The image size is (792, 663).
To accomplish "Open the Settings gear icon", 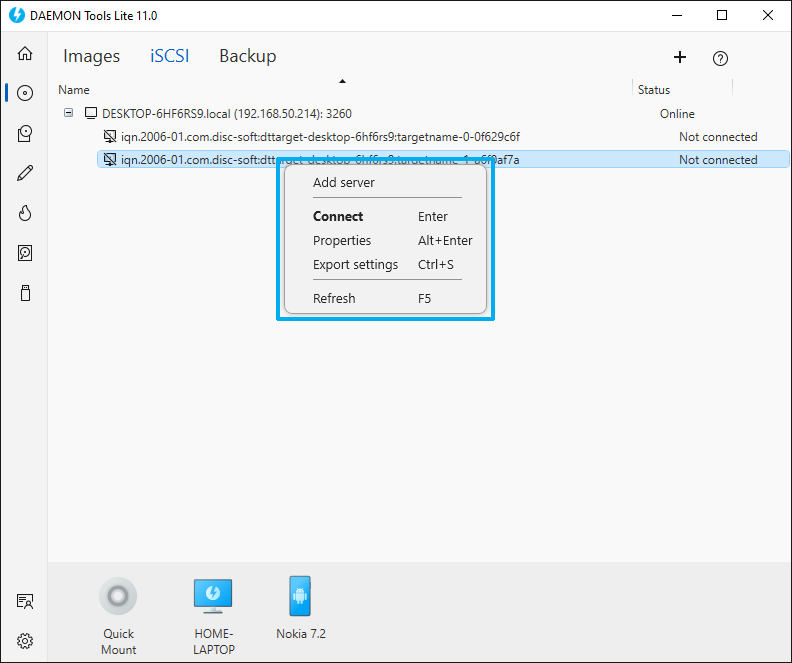I will click(25, 641).
